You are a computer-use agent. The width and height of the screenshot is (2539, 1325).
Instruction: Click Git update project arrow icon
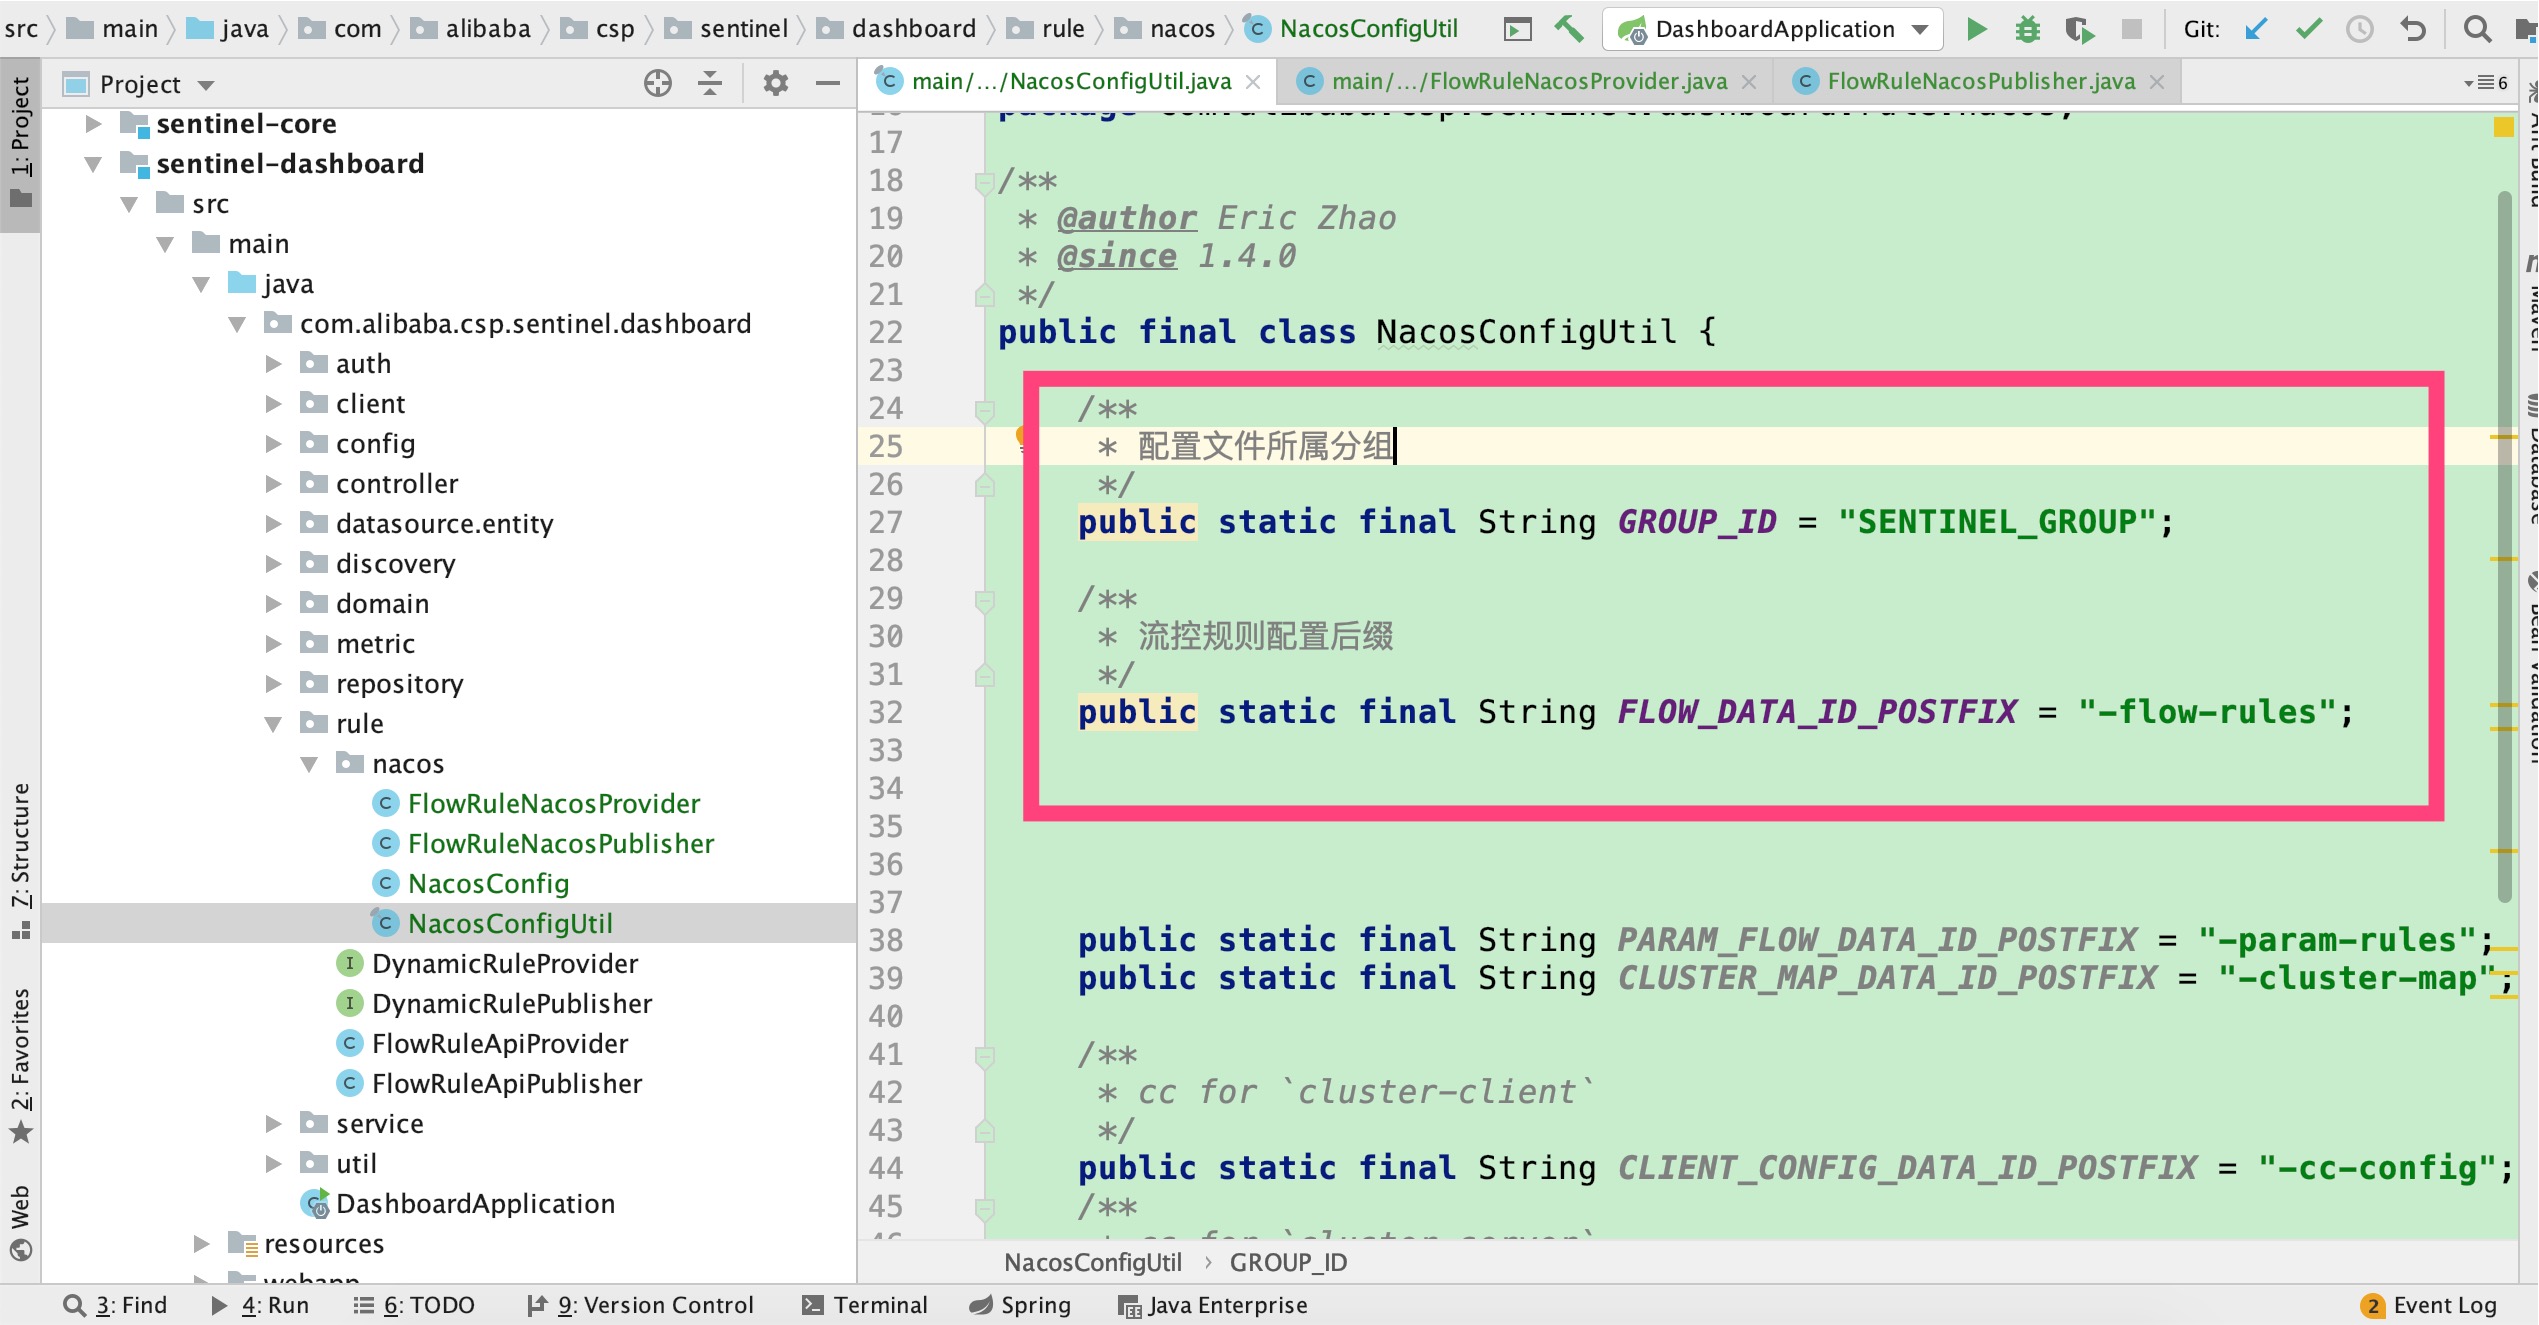2255,29
